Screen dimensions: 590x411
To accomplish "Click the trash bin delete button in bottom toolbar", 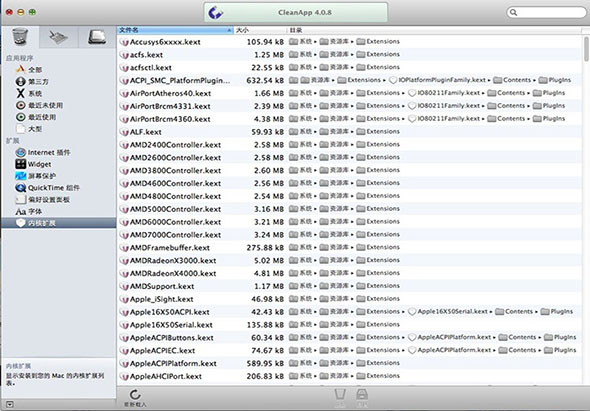I will point(340,397).
